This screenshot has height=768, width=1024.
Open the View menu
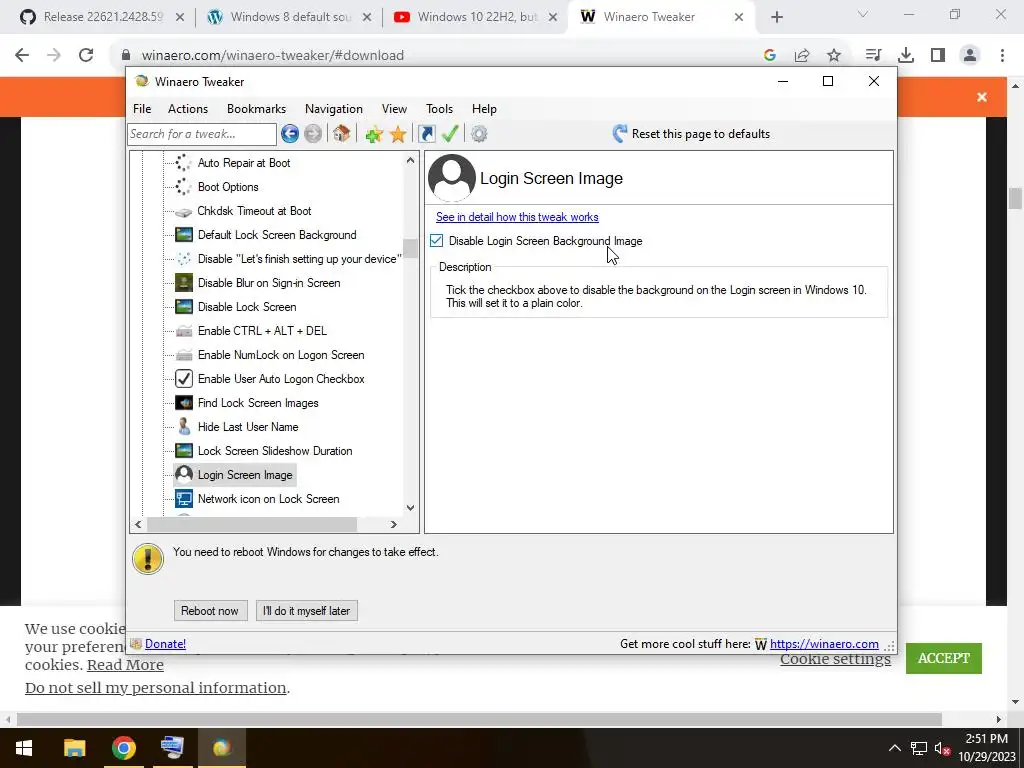click(394, 109)
